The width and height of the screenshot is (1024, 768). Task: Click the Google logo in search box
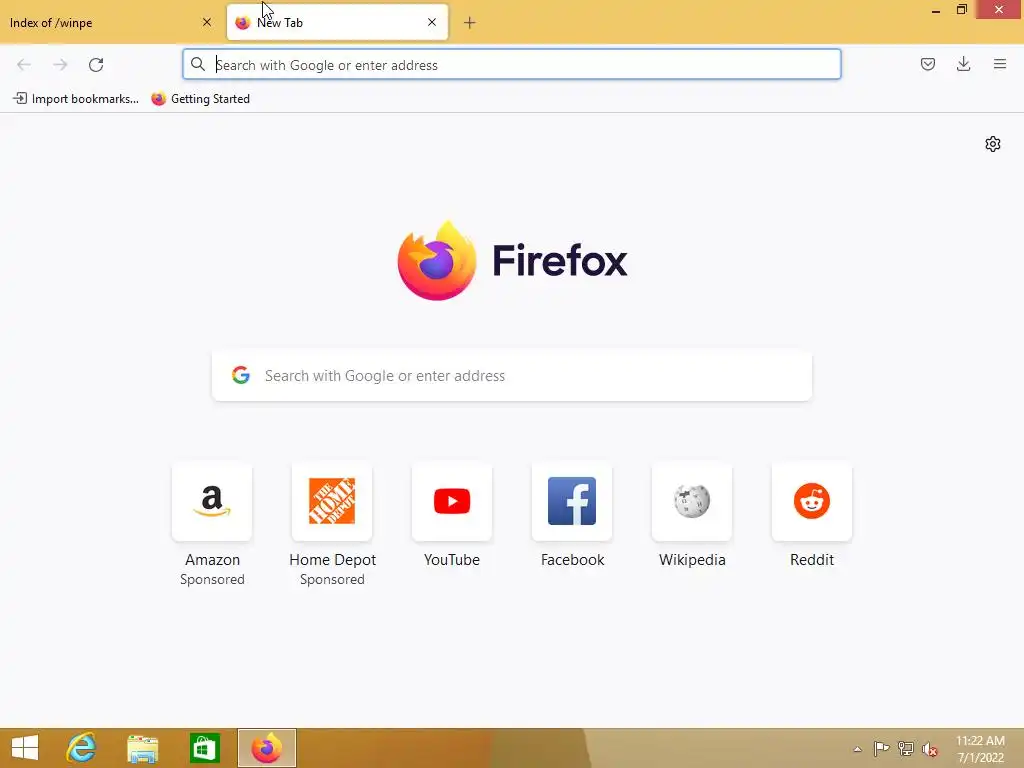(241, 375)
